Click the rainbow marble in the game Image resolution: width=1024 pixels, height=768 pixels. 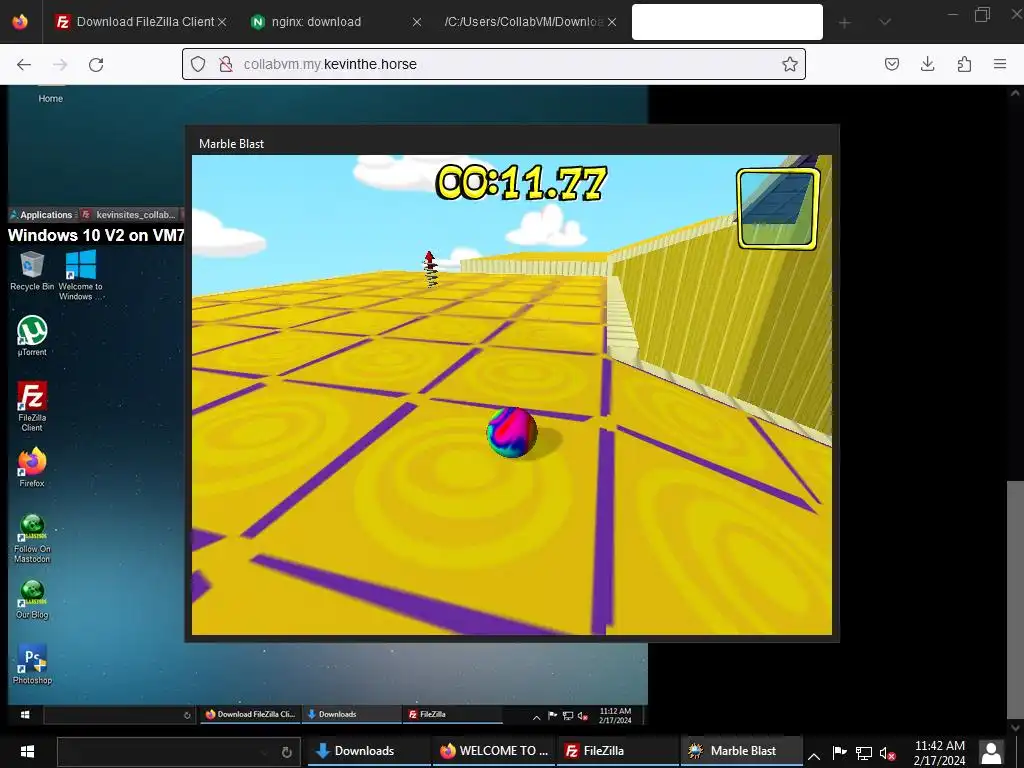point(512,432)
